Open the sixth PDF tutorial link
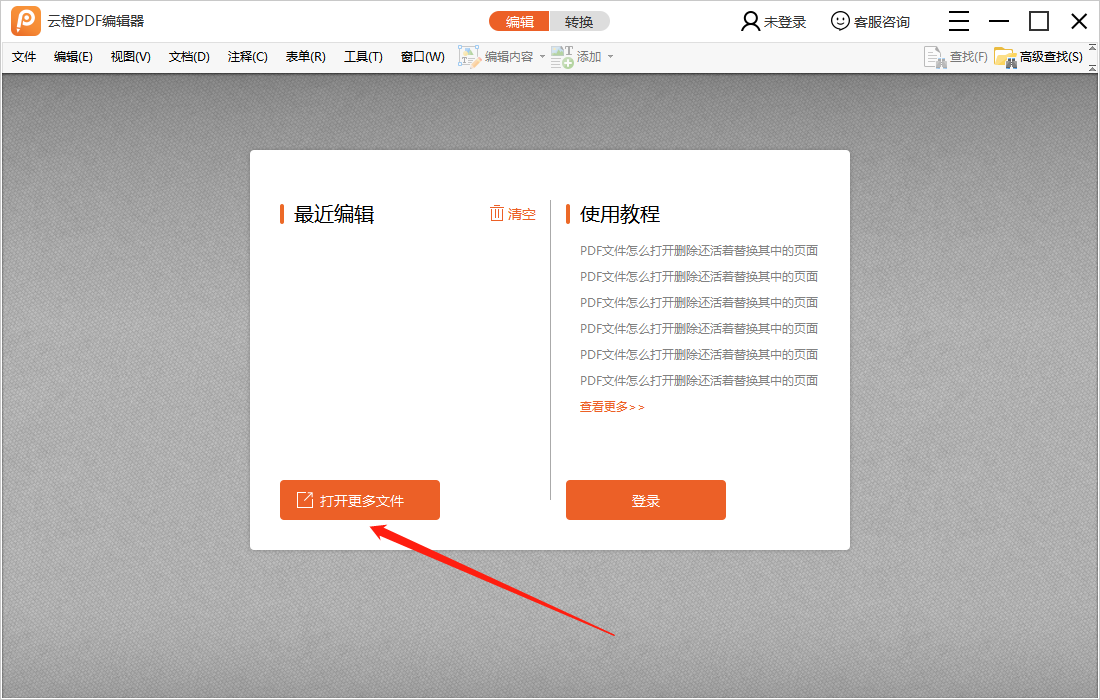This screenshot has width=1100, height=700. (699, 380)
